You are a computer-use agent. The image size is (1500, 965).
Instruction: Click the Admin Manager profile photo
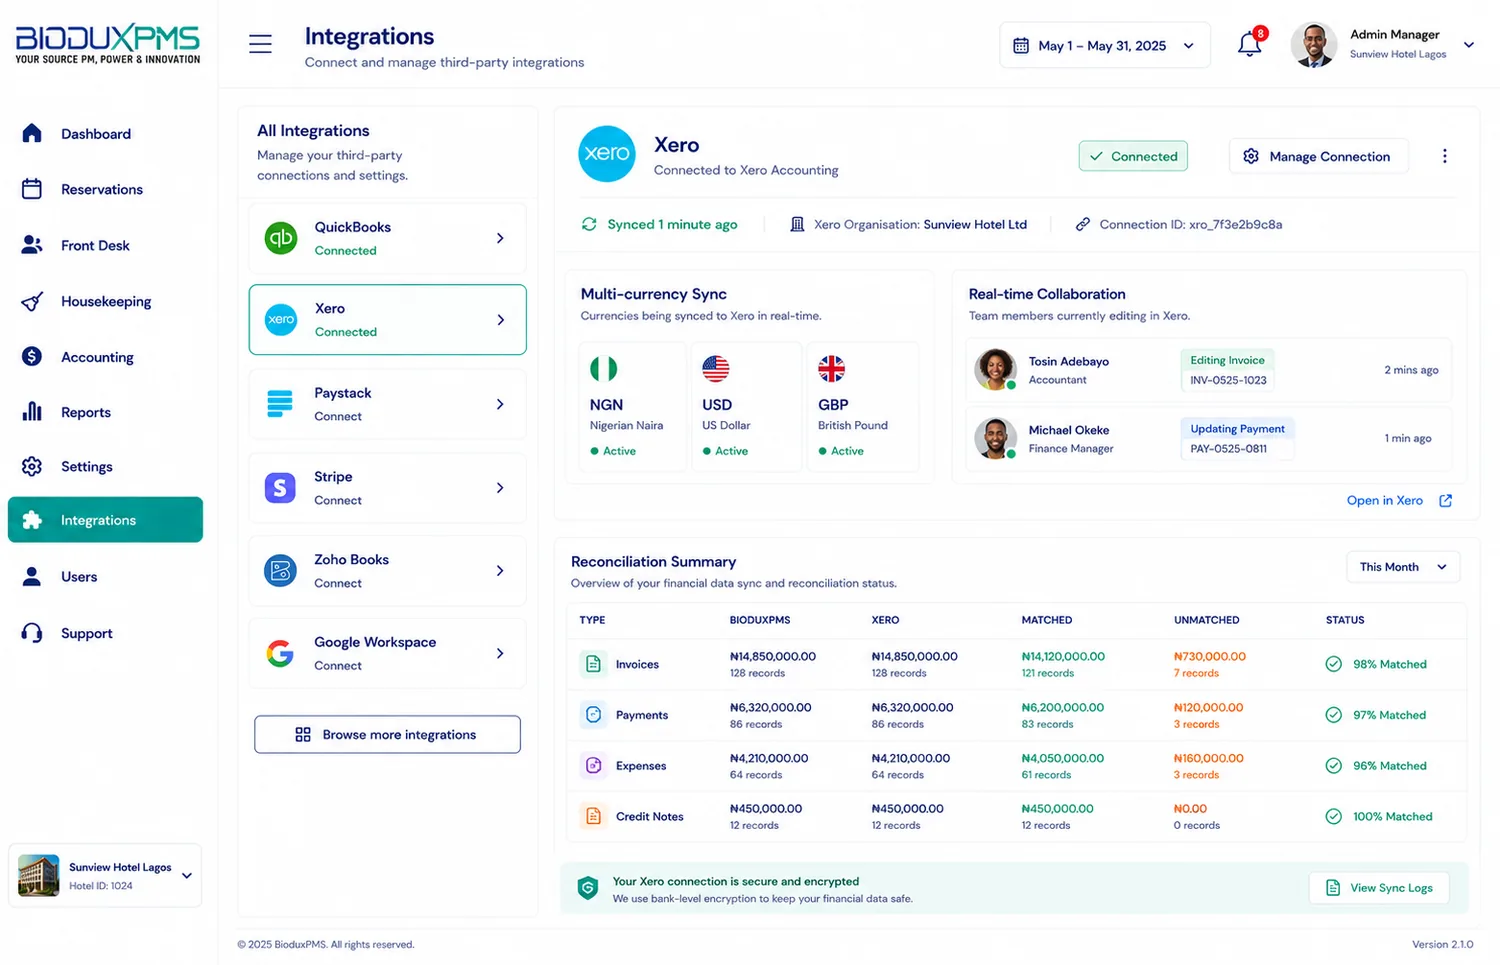(x=1314, y=45)
